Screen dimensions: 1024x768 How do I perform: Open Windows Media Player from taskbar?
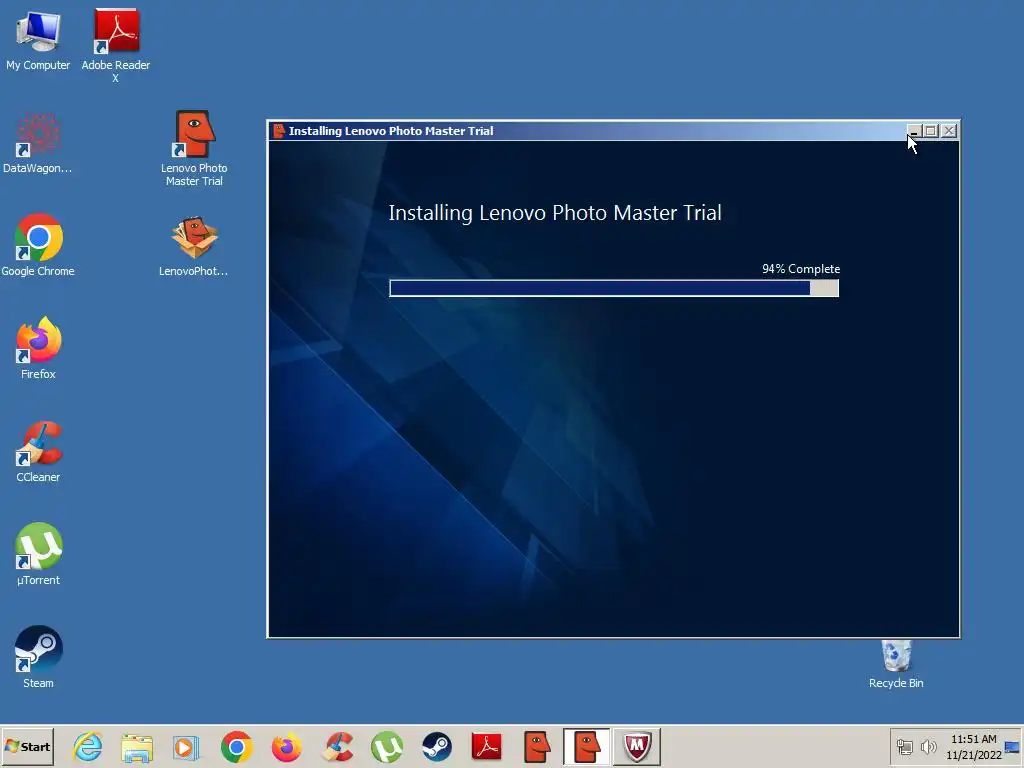point(186,747)
